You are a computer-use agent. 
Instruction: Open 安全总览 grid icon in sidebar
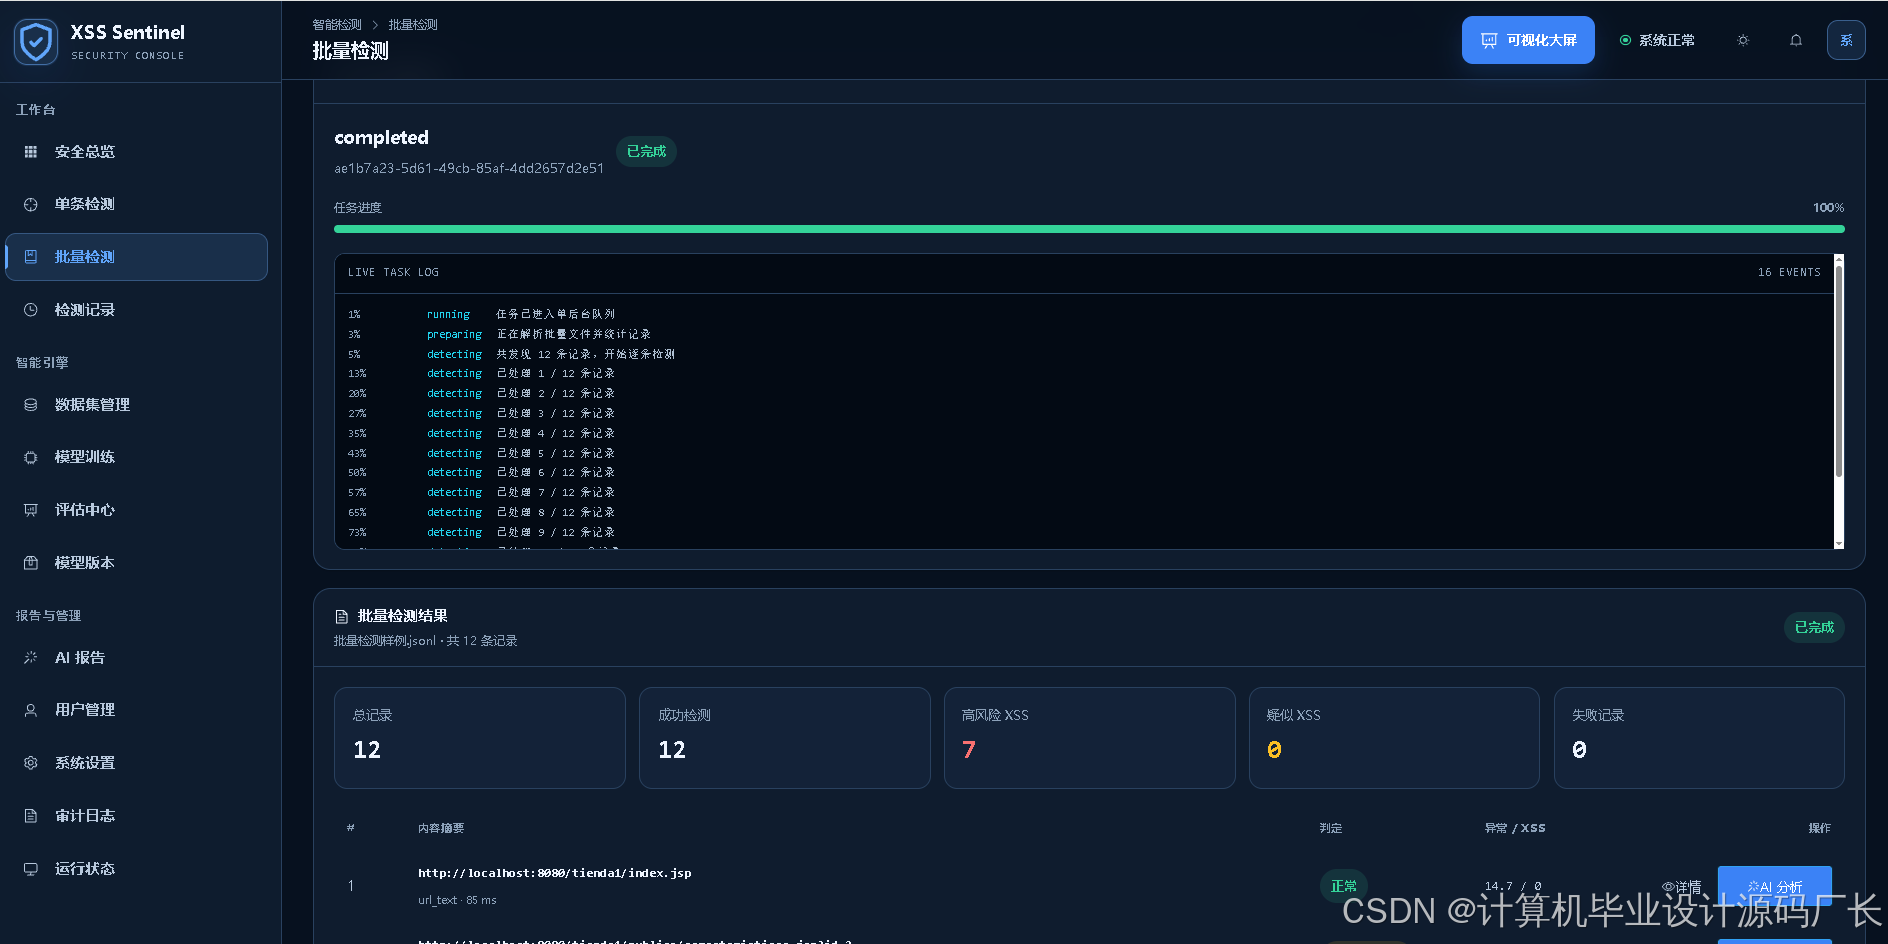pos(31,152)
